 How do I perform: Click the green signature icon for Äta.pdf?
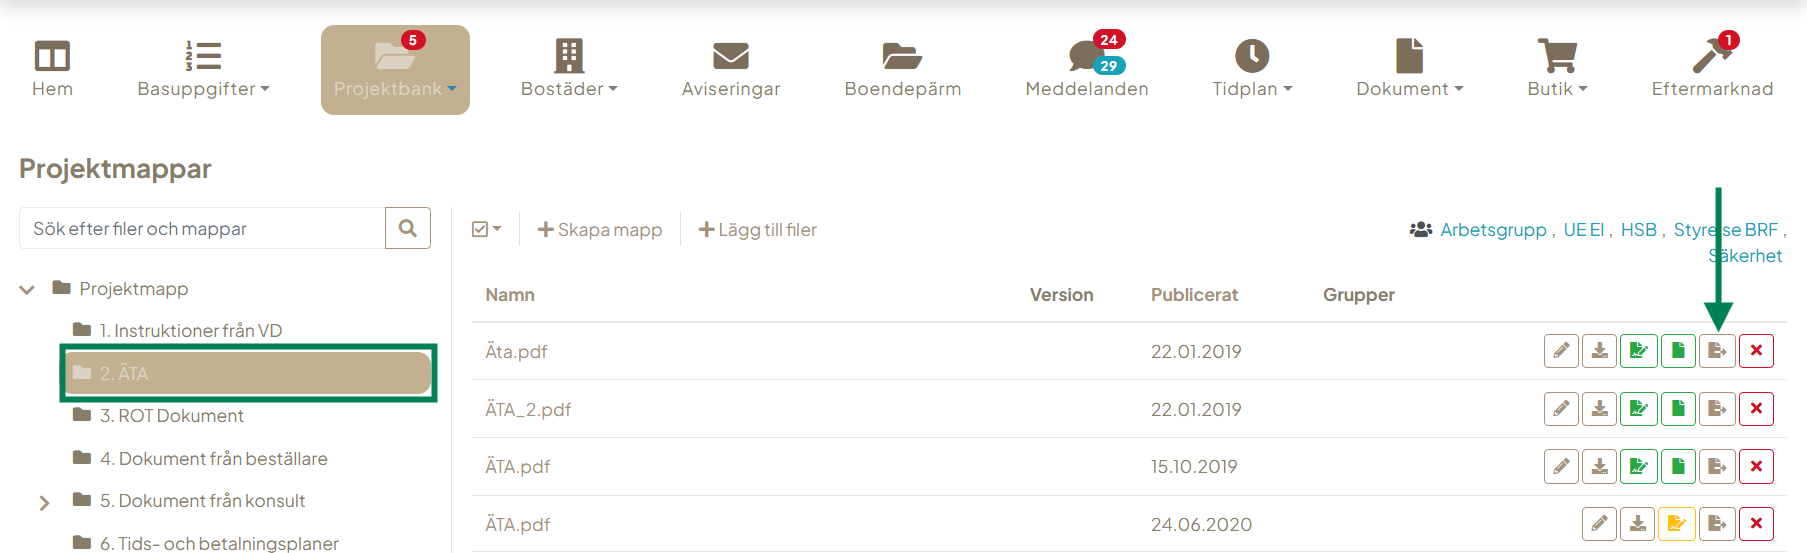(x=1639, y=351)
